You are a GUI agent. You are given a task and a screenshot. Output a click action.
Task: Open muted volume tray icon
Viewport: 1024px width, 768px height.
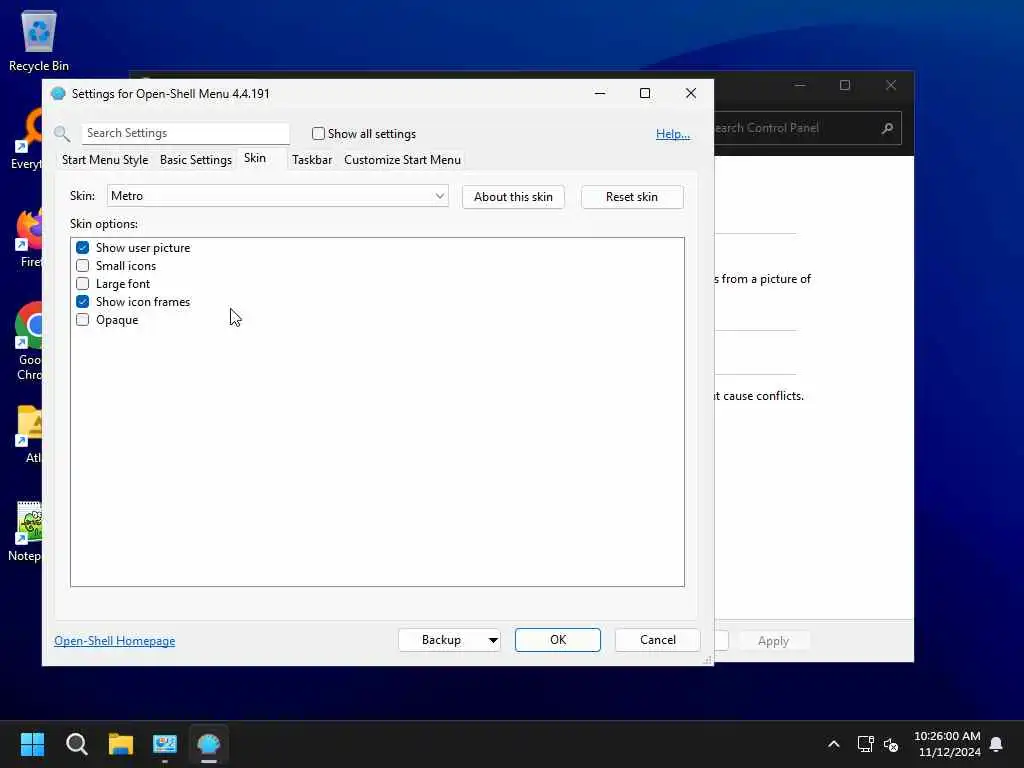tap(891, 744)
